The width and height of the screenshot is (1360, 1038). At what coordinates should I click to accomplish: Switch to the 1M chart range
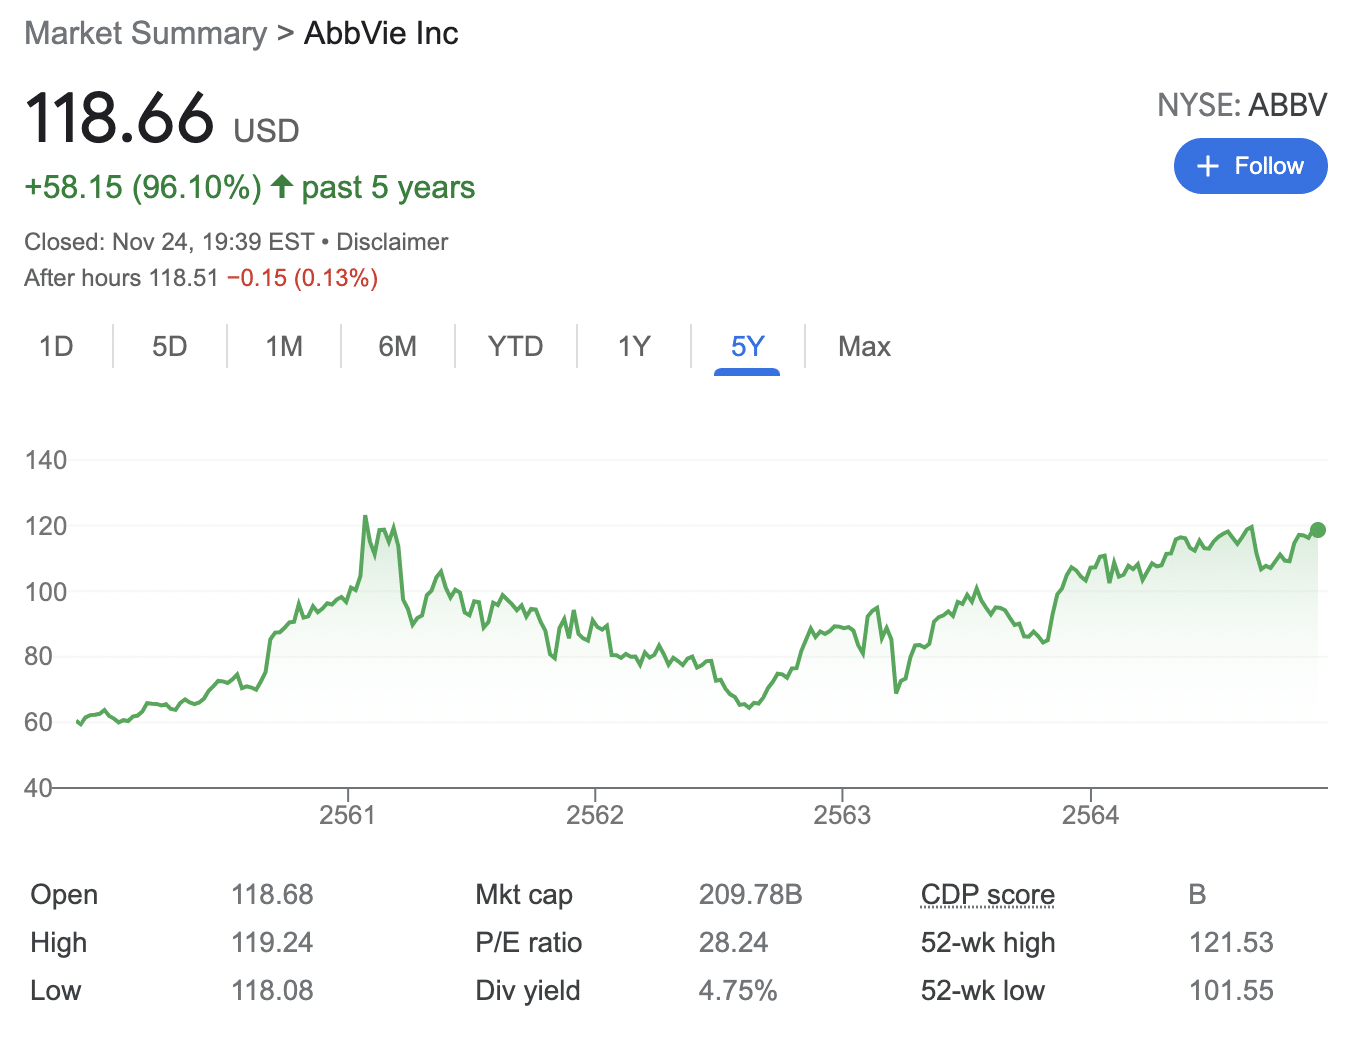[284, 346]
